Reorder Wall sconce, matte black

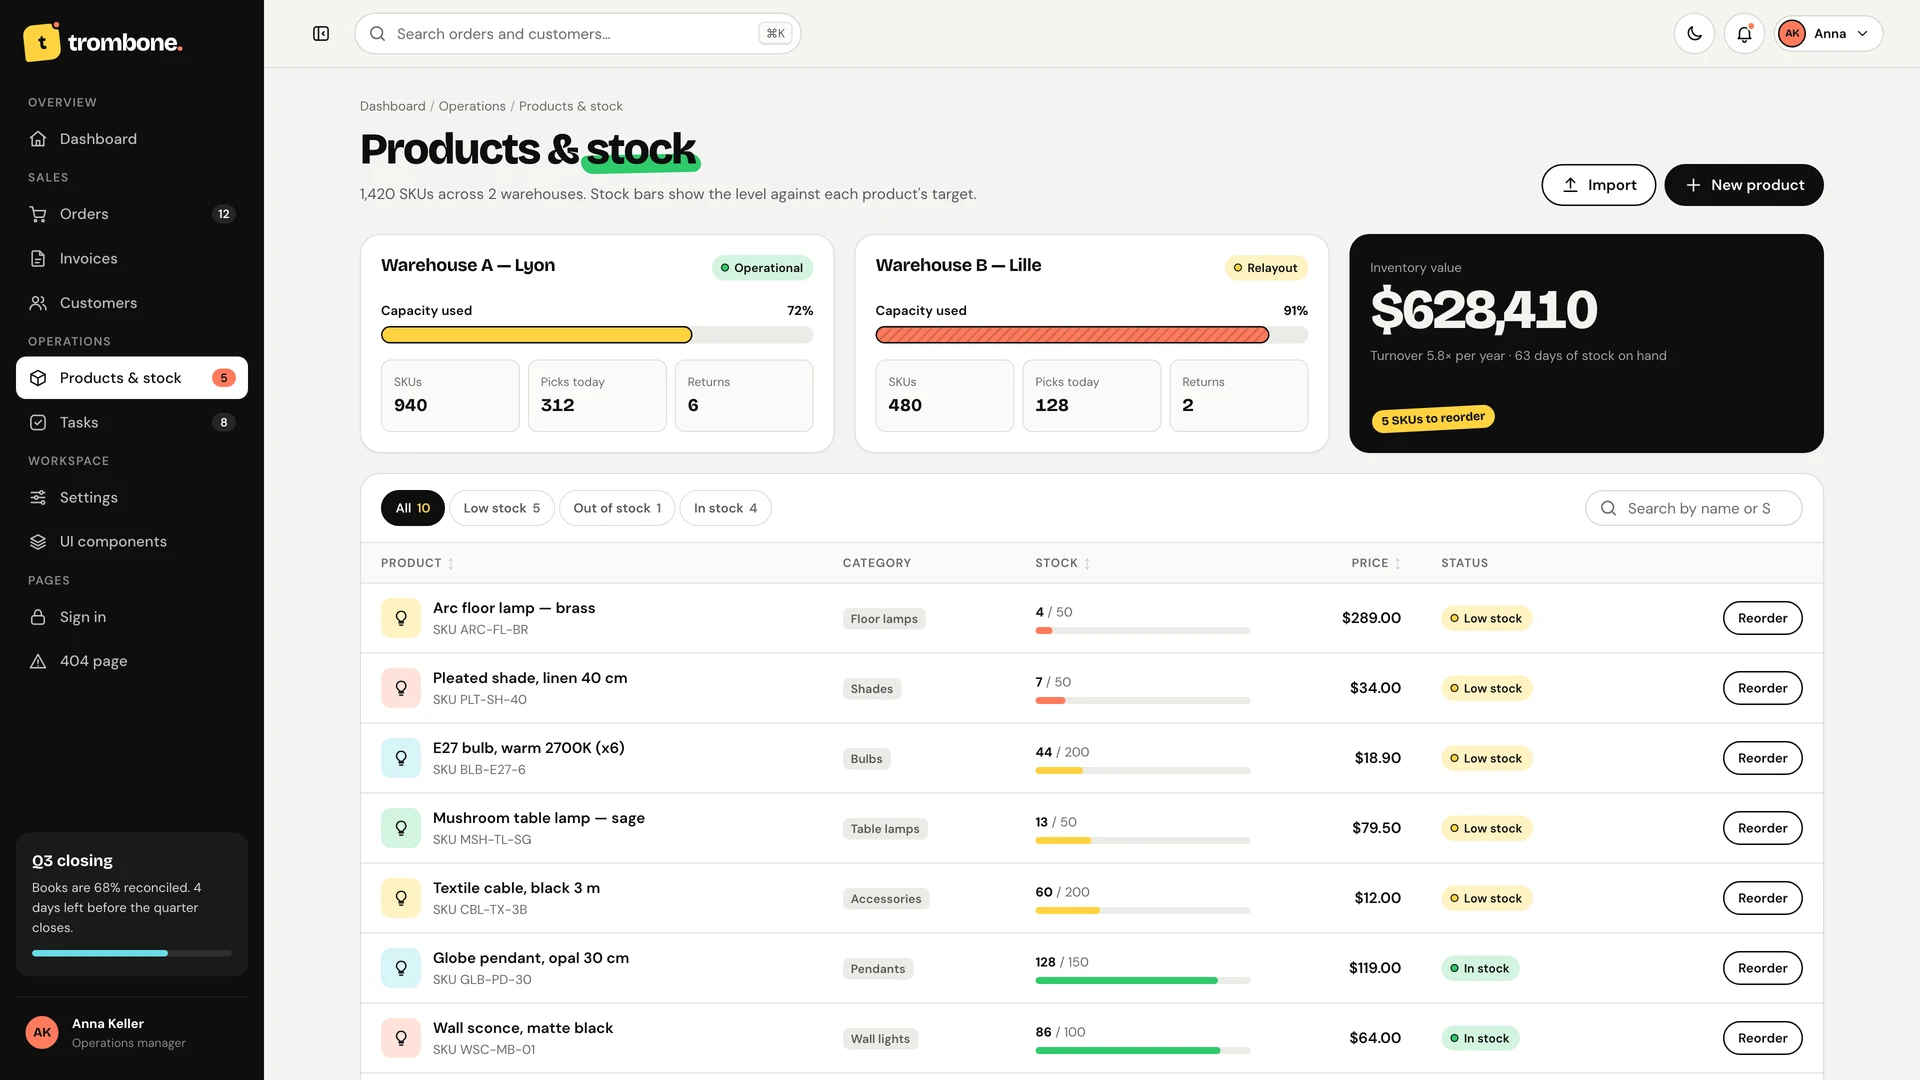(x=1762, y=1038)
